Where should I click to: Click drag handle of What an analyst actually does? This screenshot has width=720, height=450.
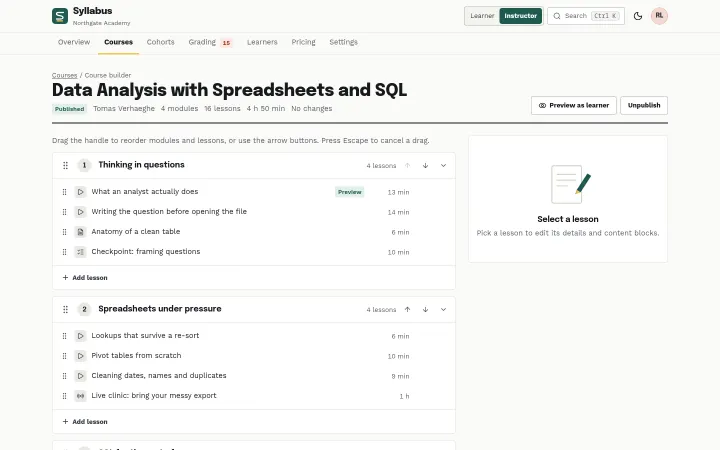[64, 192]
